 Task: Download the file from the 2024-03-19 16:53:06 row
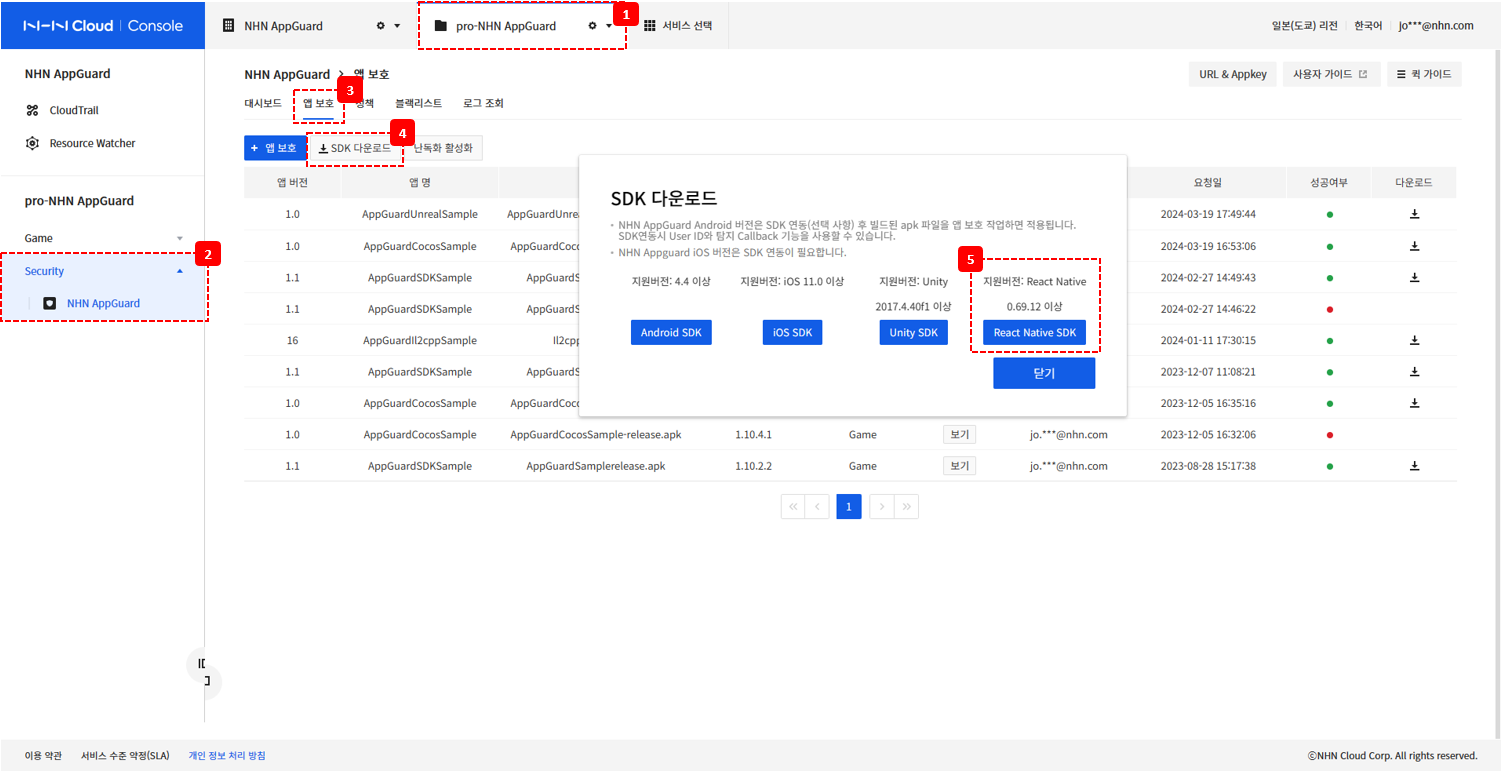point(1414,246)
